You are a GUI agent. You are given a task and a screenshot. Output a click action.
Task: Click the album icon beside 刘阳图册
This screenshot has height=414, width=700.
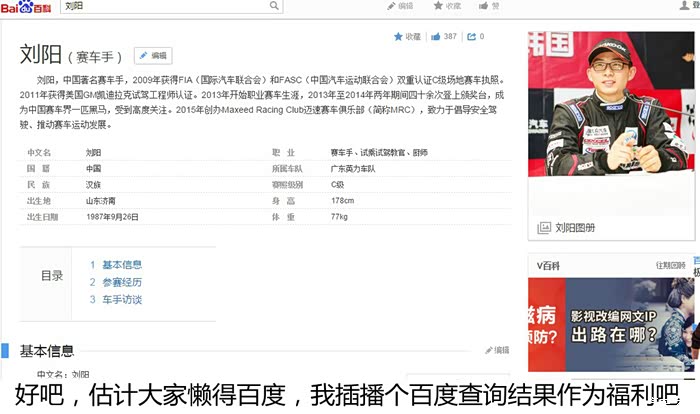click(544, 228)
